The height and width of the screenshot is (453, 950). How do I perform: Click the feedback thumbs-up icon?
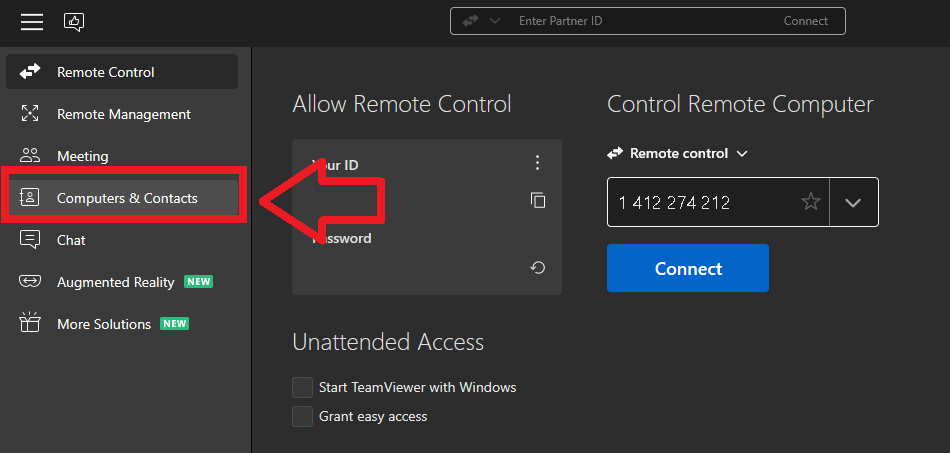coord(74,22)
